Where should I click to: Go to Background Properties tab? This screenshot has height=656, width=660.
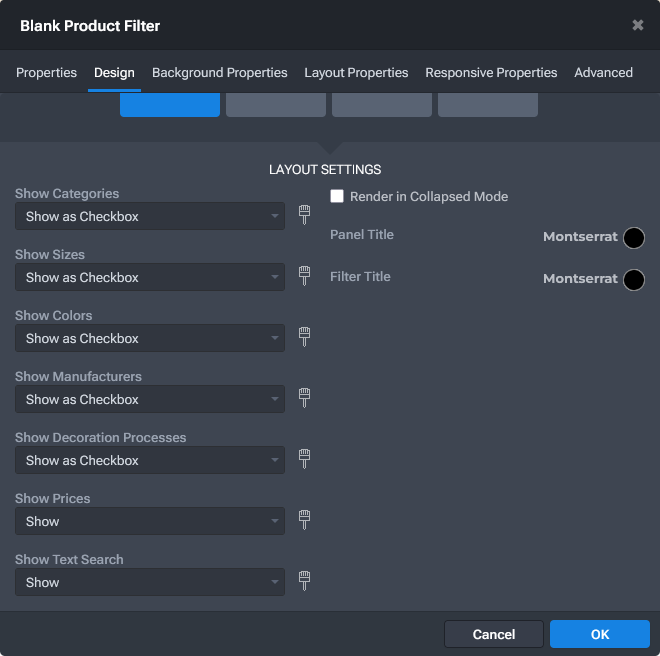click(x=220, y=72)
